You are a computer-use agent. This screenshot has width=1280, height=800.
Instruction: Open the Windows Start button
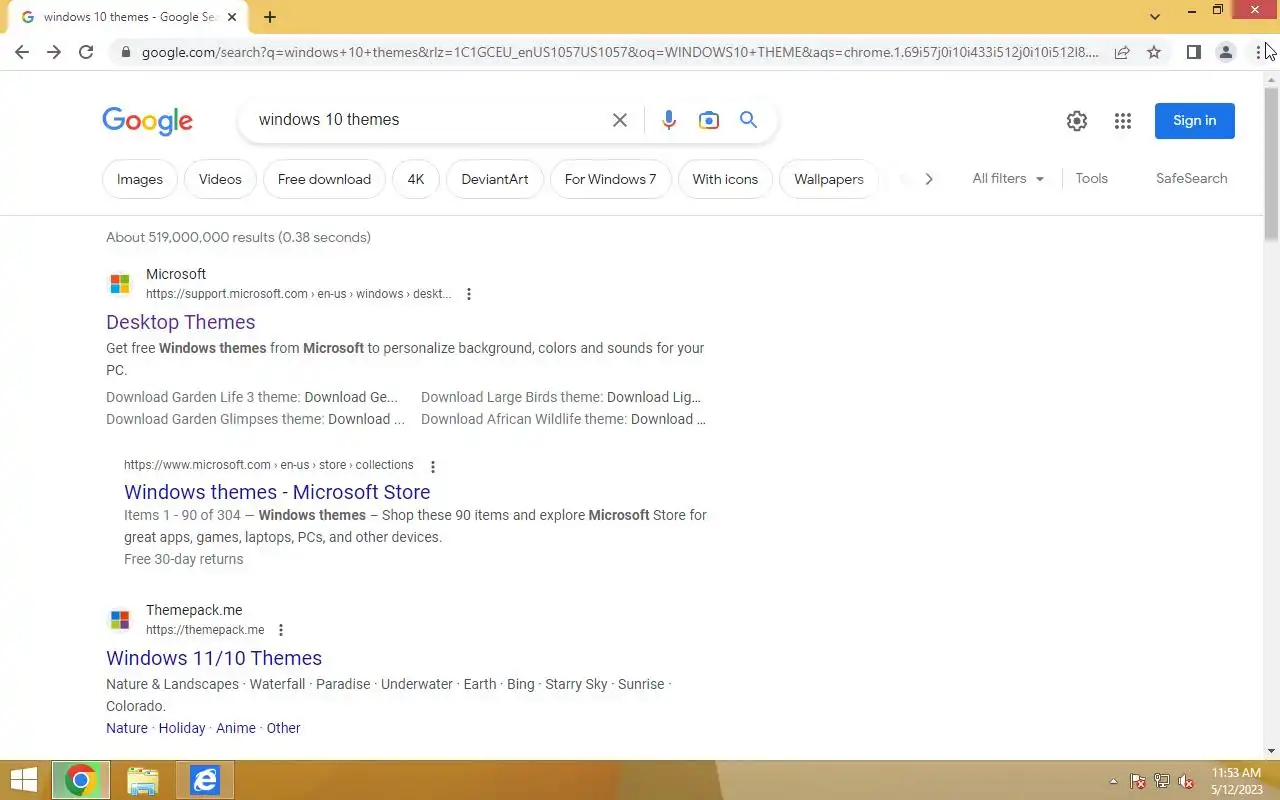(23, 780)
